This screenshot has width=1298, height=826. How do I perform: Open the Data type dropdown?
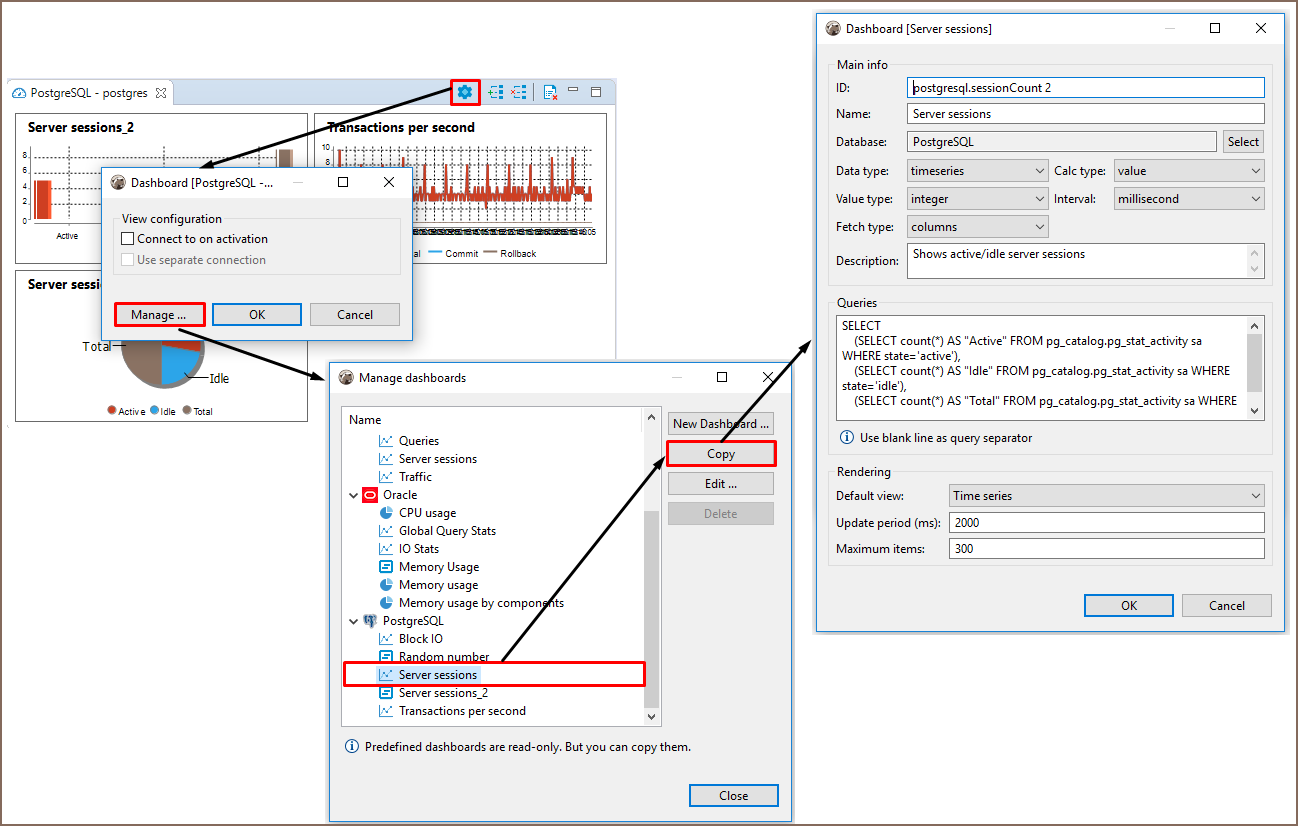coord(977,171)
